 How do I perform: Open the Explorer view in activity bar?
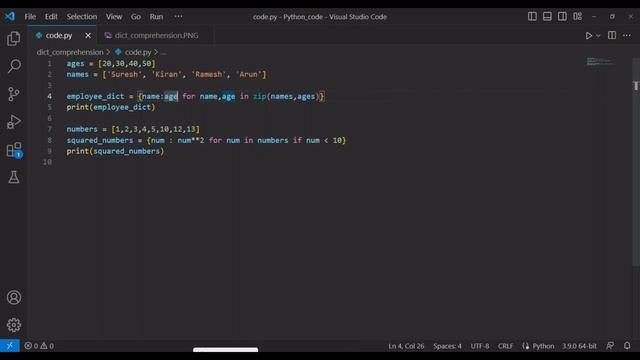click(x=13, y=39)
